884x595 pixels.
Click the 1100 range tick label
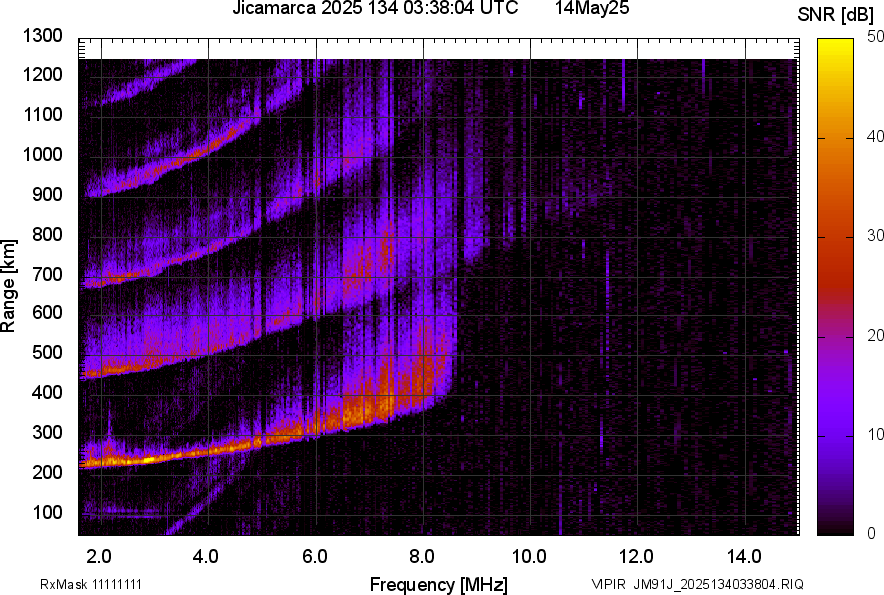(42, 114)
